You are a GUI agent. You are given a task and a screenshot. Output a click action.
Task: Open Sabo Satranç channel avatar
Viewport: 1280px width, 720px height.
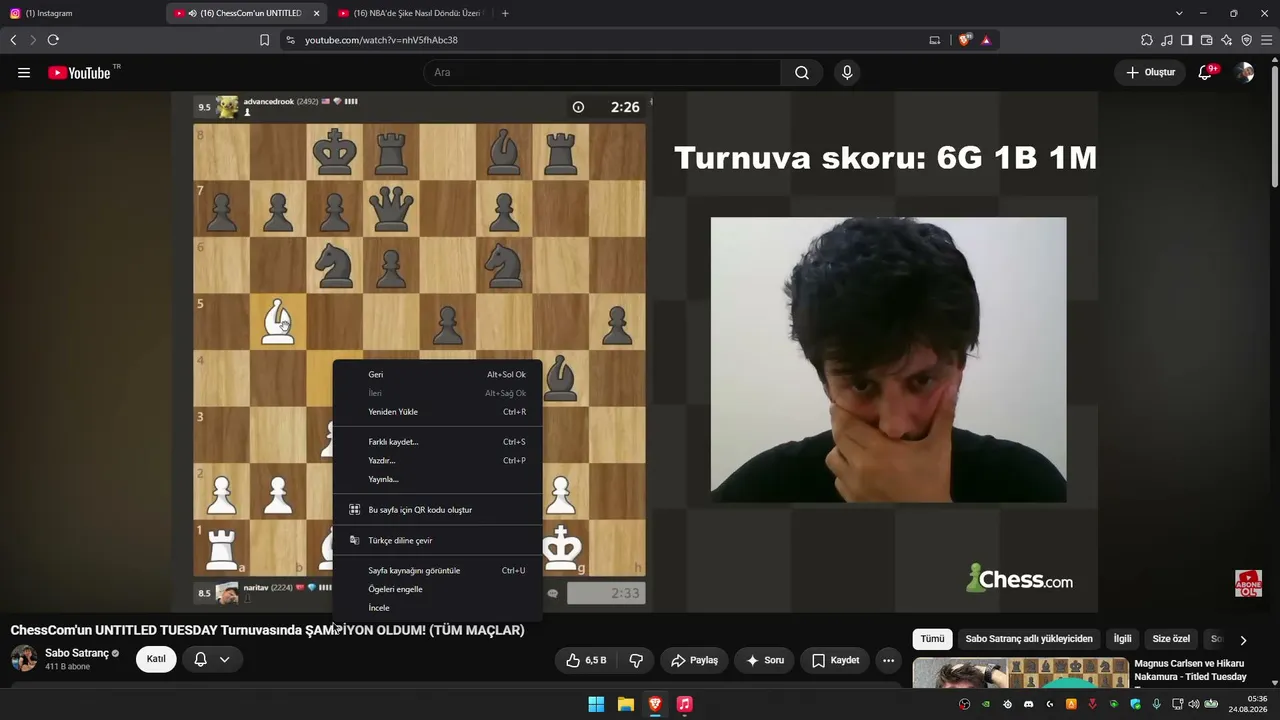click(24, 659)
